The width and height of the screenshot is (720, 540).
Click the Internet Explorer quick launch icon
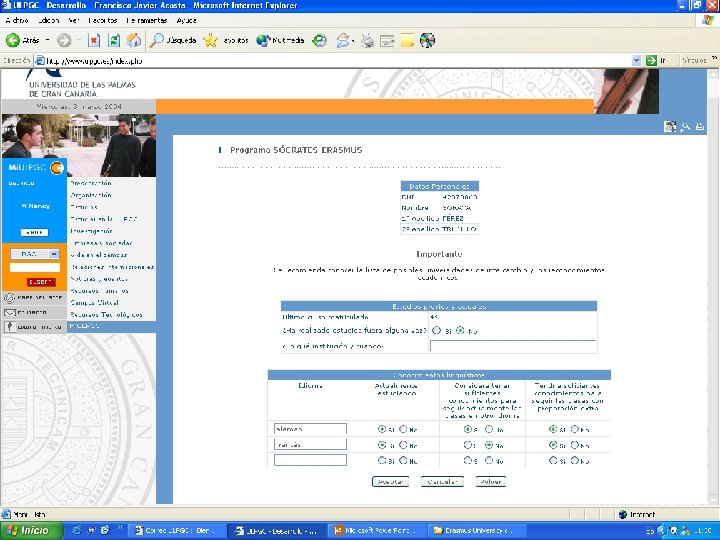coord(76,530)
